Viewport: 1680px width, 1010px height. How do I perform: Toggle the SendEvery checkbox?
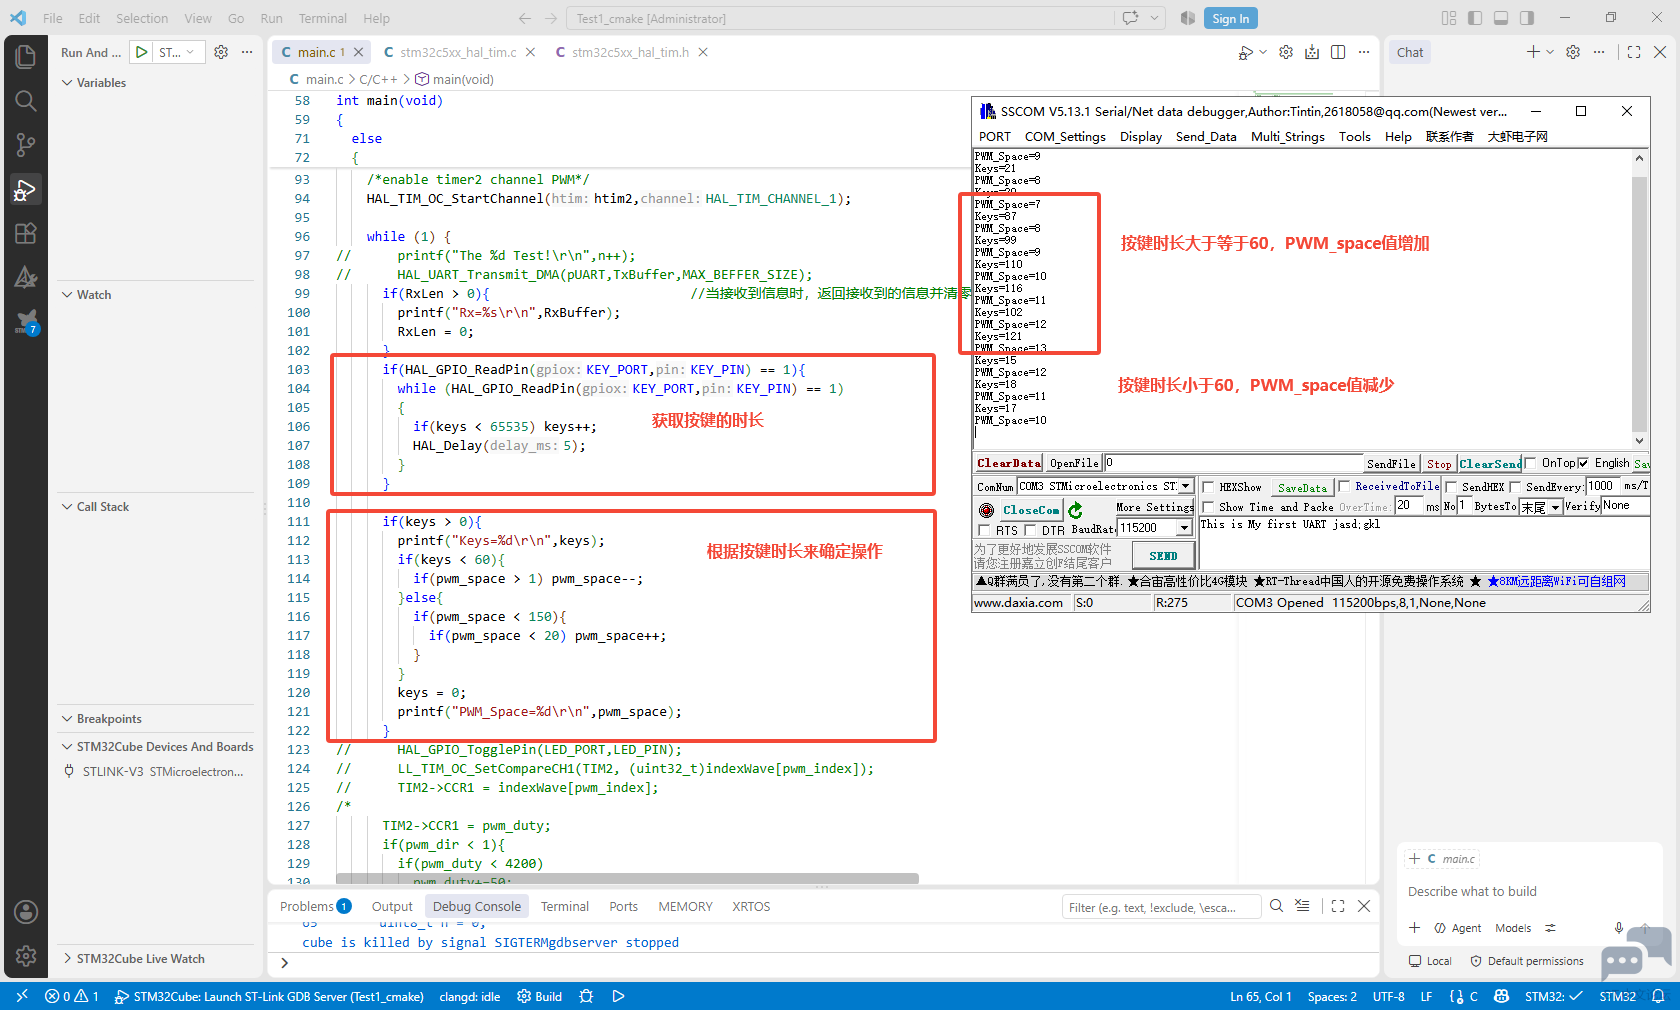coord(1515,487)
